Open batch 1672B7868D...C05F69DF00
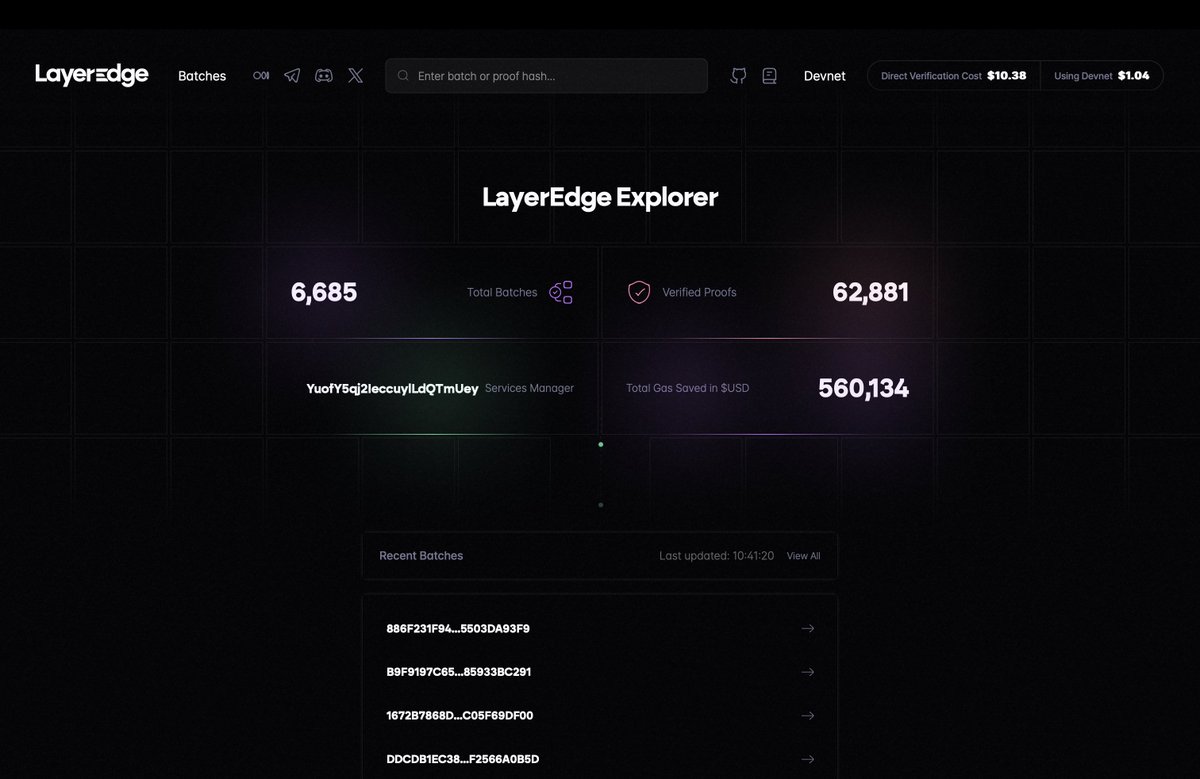Screen dimensions: 1200x779 pyautogui.click(x=460, y=716)
